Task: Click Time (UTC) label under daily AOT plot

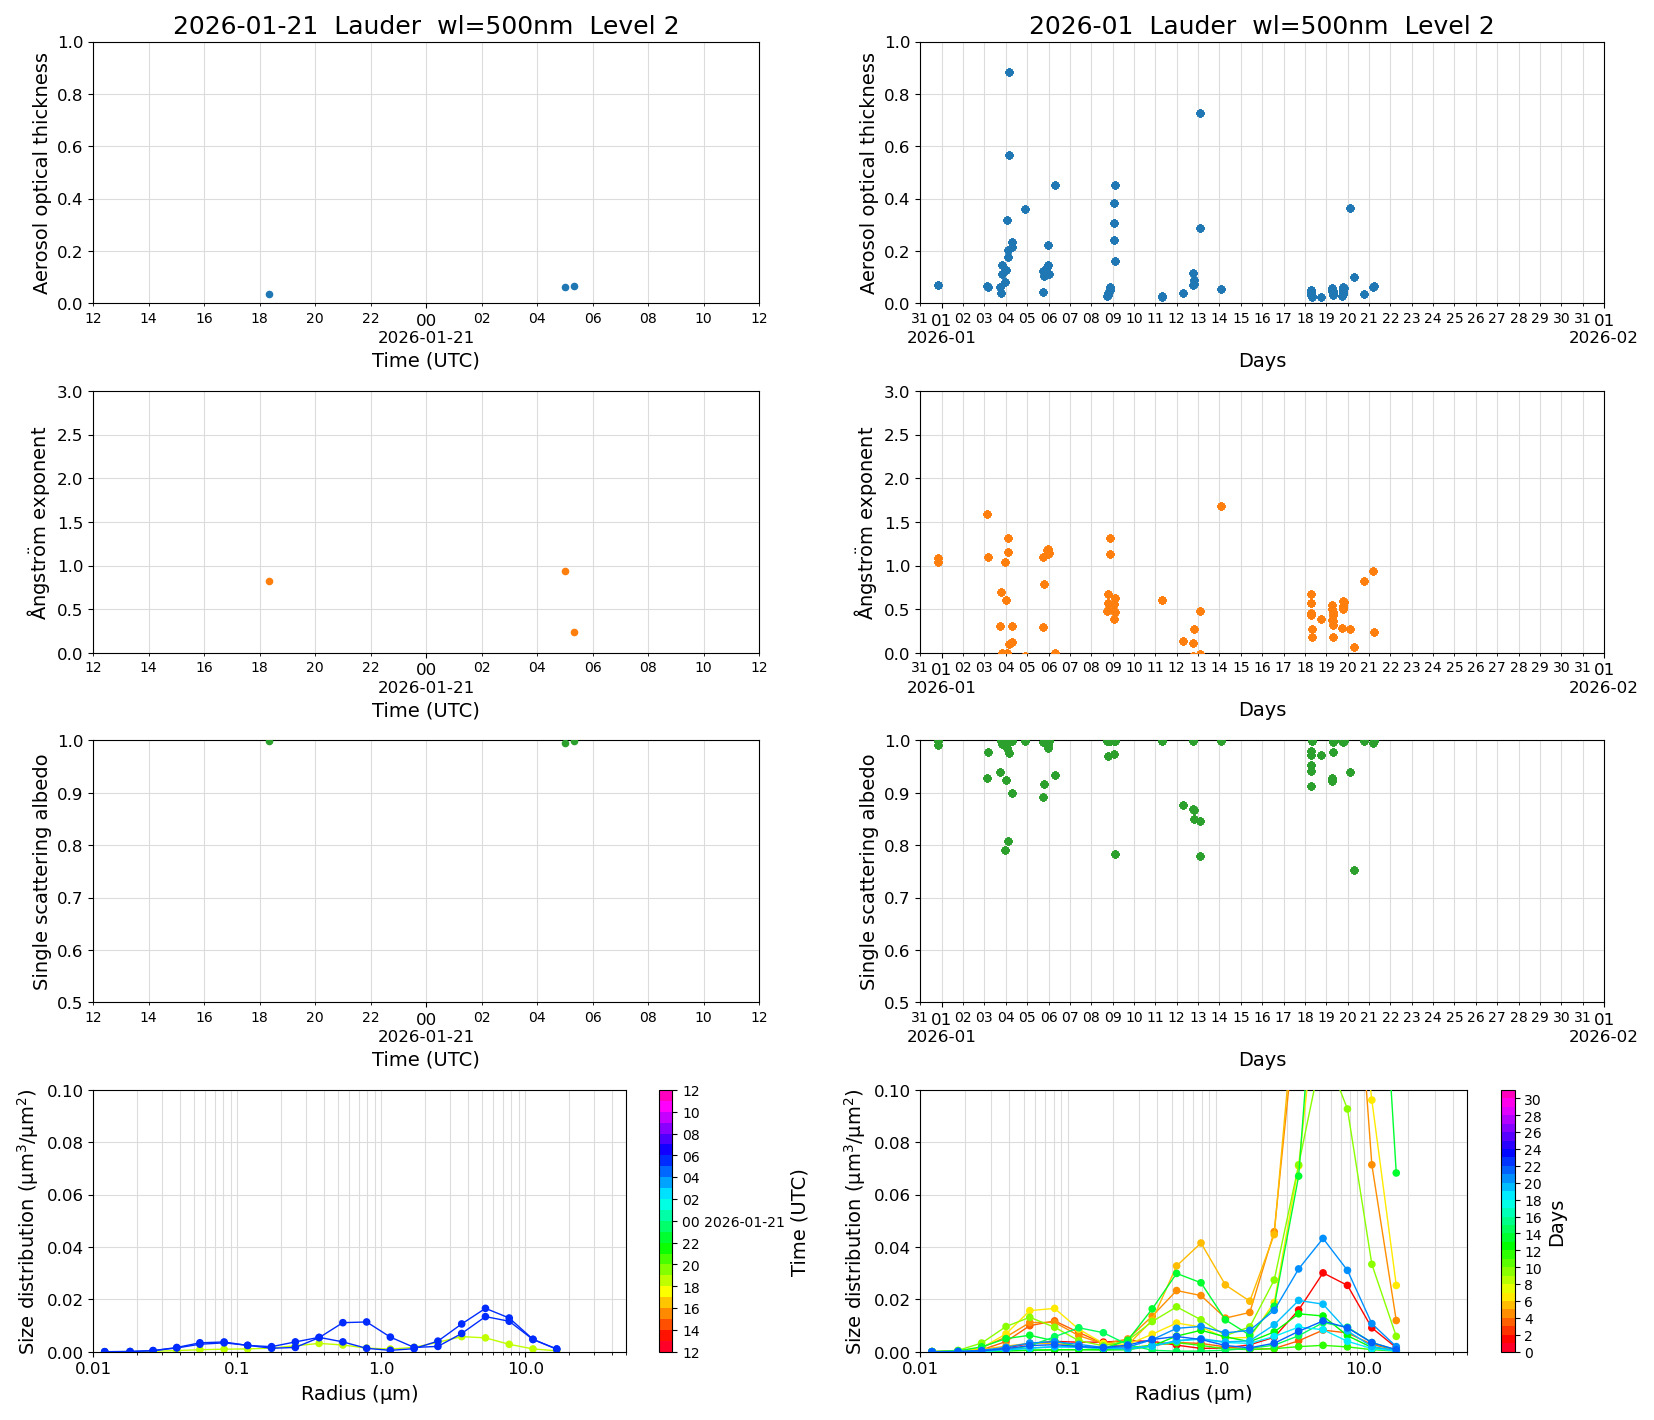Action: click(x=425, y=361)
